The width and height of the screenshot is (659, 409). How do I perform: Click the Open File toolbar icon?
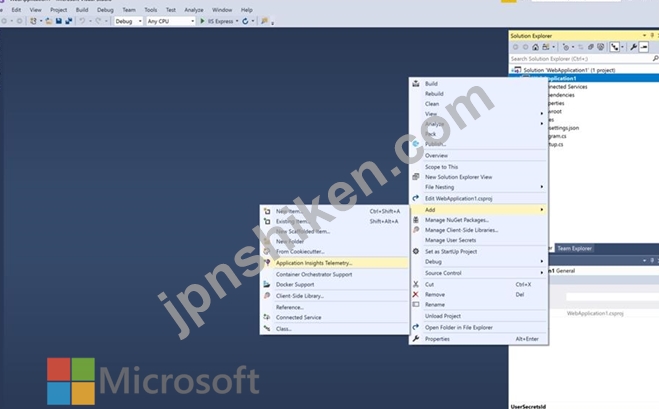[x=49, y=21]
